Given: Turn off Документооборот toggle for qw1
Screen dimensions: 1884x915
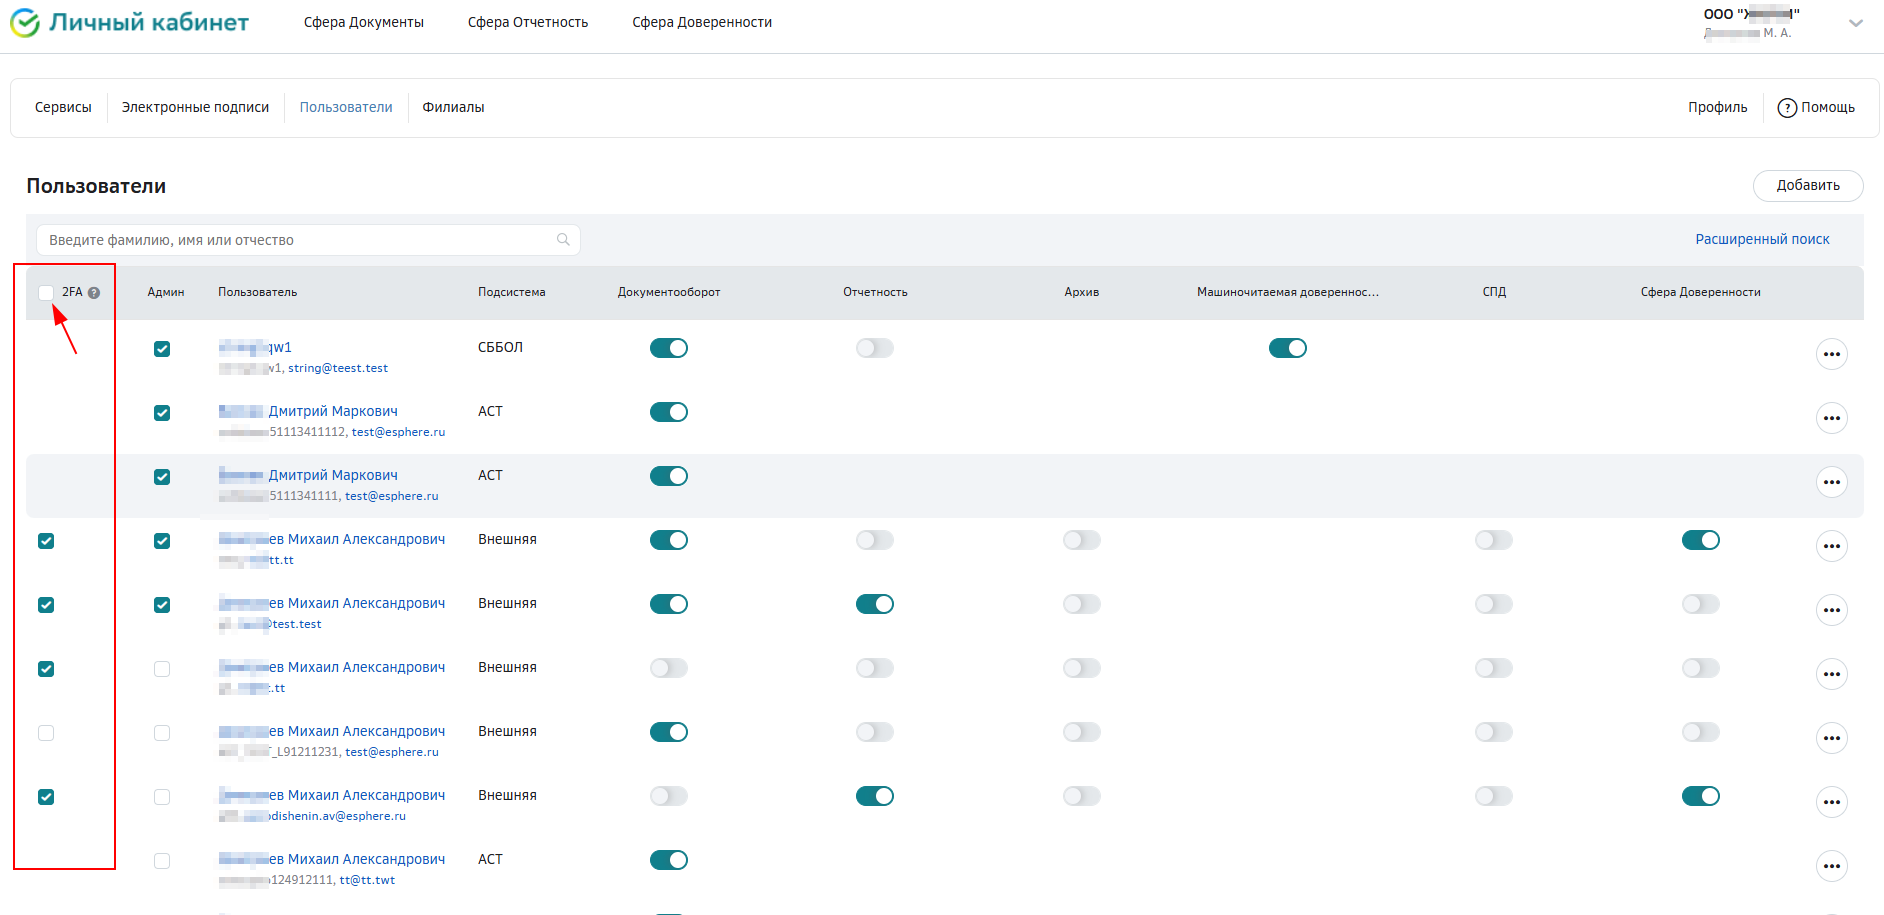Looking at the screenshot, I should coord(669,348).
